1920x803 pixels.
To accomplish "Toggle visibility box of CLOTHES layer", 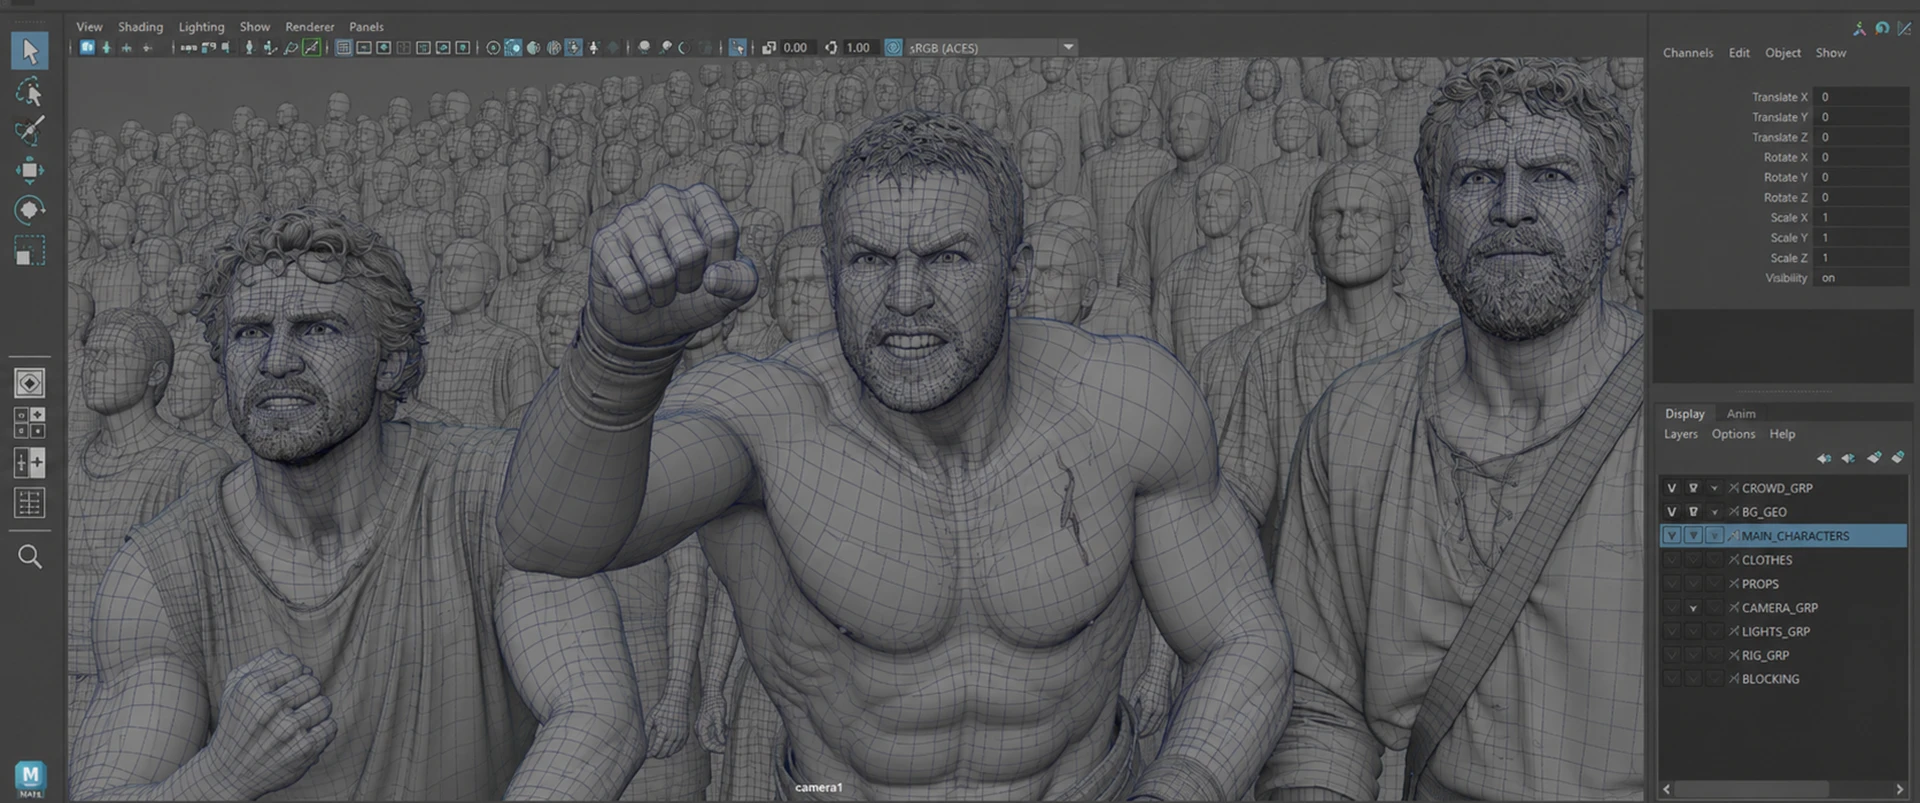I will (x=1671, y=560).
